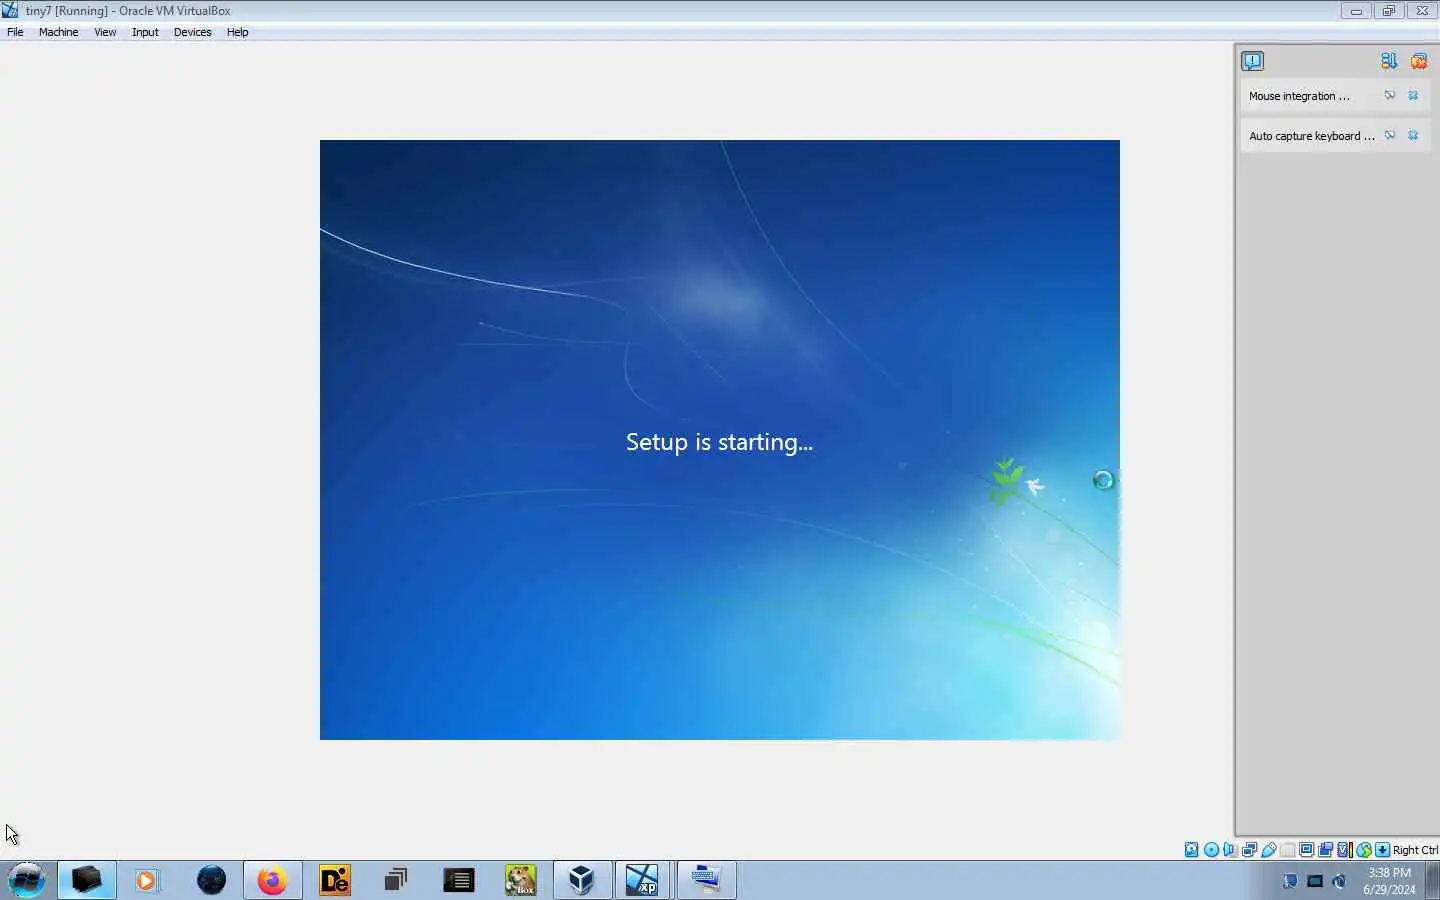Open the Help menu

[237, 32]
